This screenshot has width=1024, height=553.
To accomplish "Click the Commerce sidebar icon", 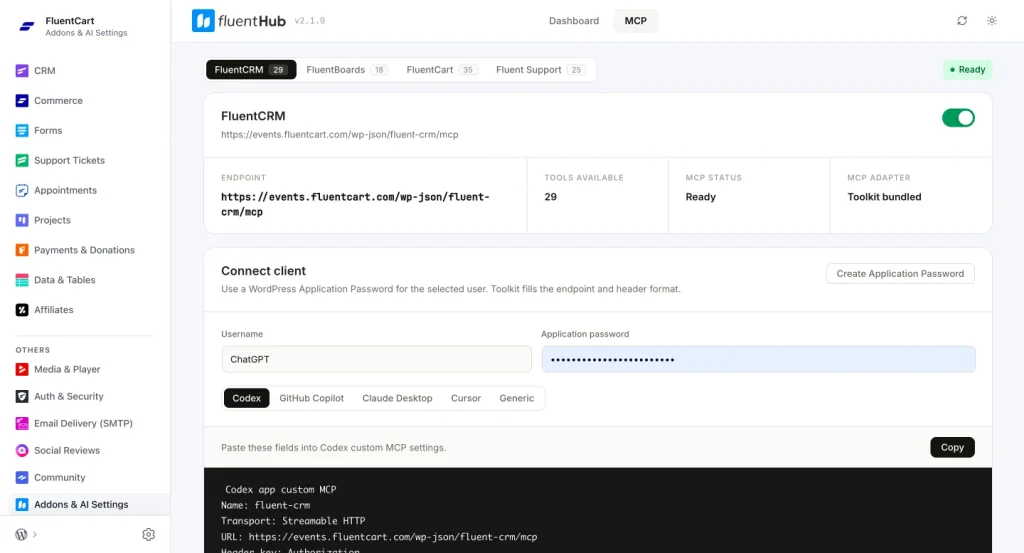I will pos(22,101).
